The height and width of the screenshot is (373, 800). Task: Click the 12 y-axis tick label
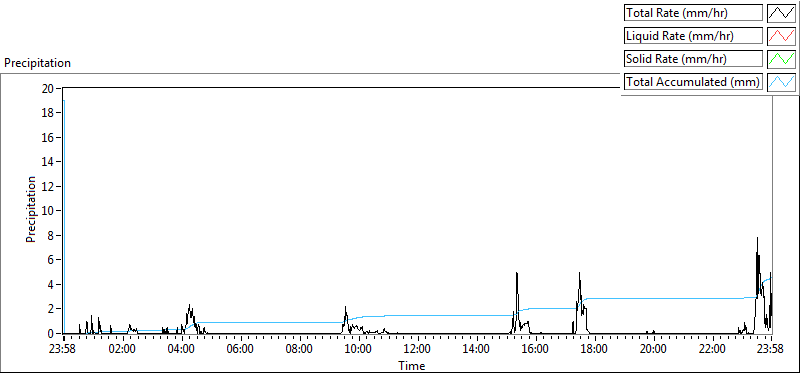pyautogui.click(x=49, y=186)
